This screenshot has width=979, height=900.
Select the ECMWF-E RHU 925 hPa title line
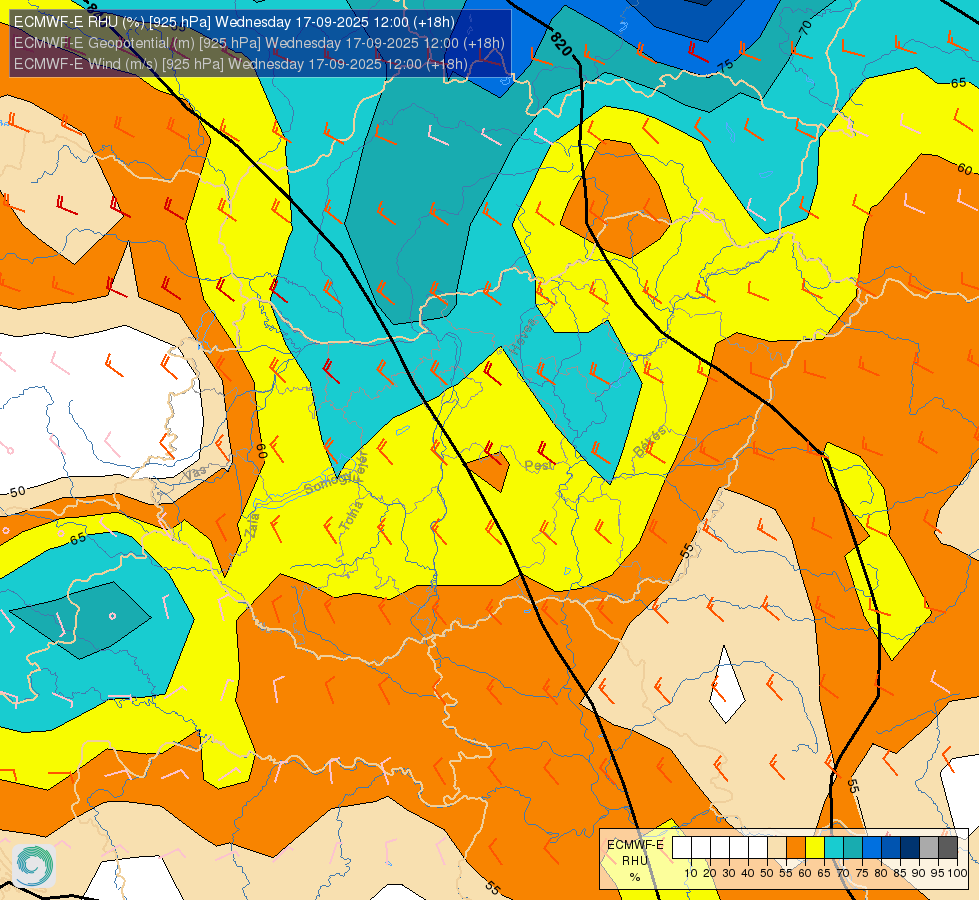coord(234,22)
